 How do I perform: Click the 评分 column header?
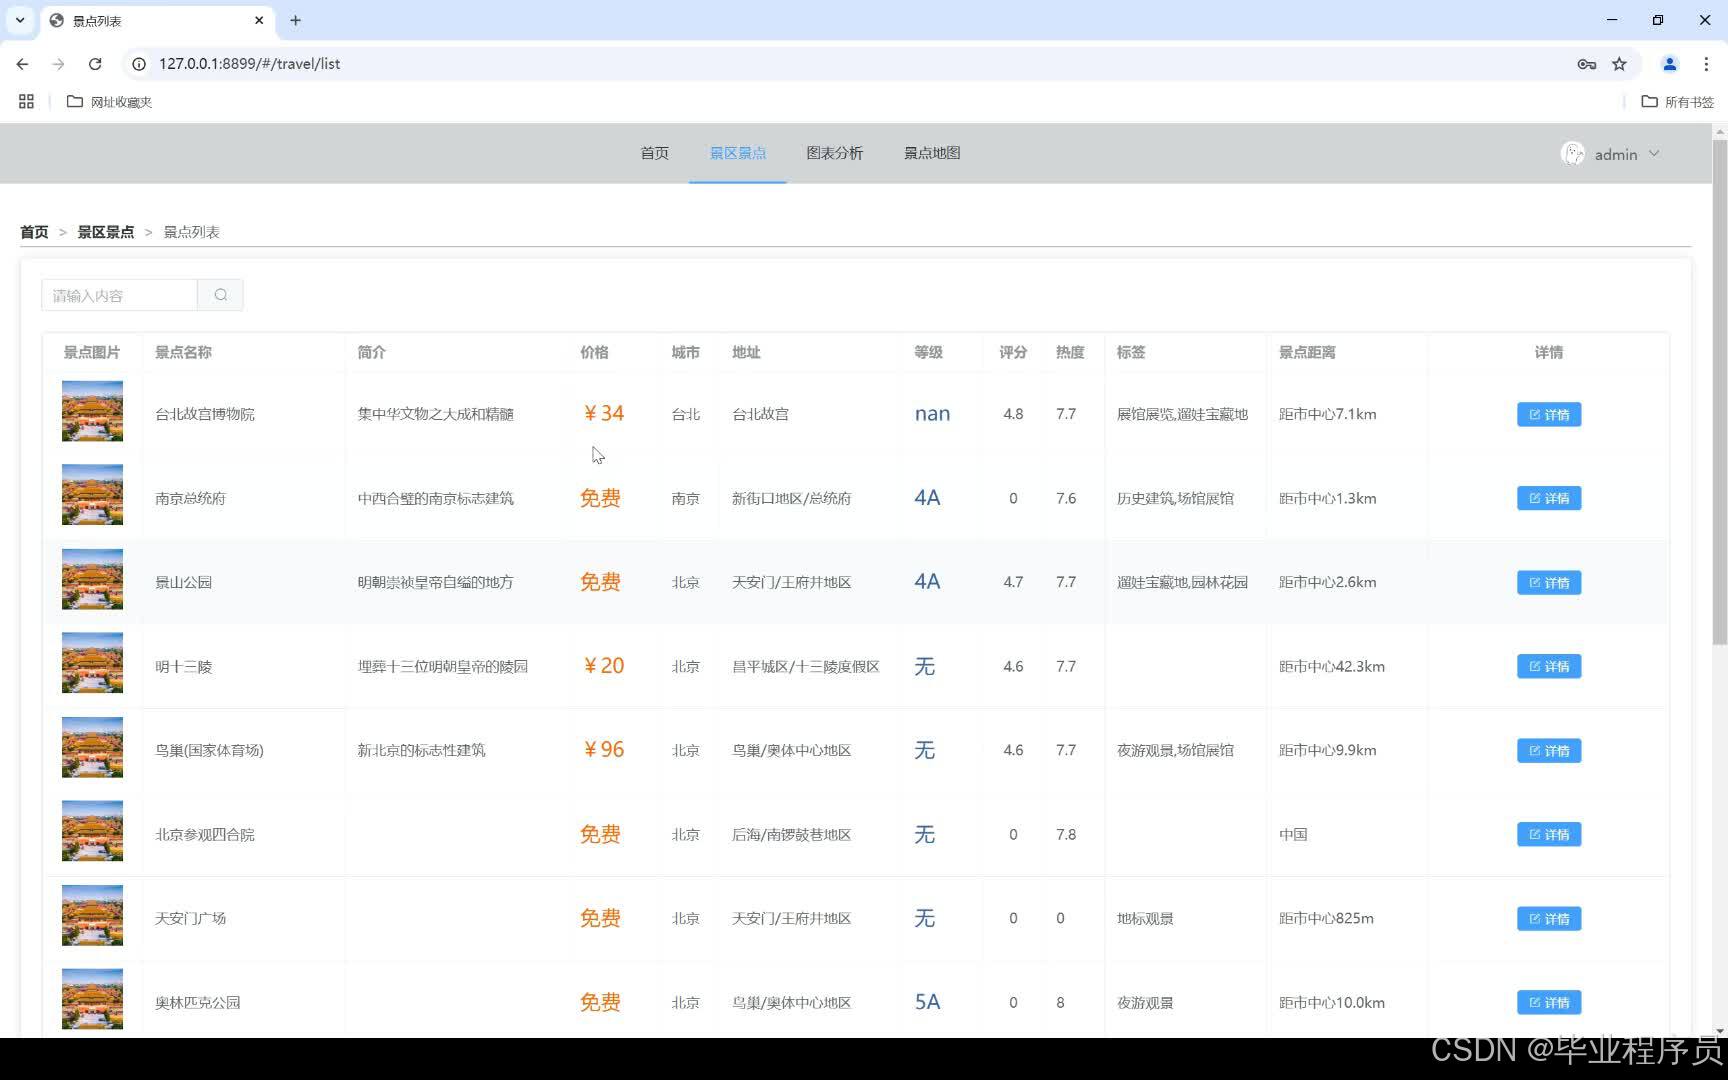coord(1013,352)
